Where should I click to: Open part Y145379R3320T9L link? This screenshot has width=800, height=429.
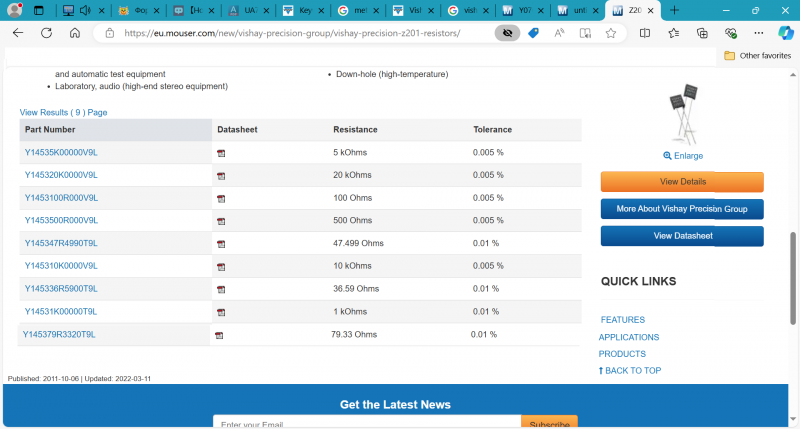(59, 335)
